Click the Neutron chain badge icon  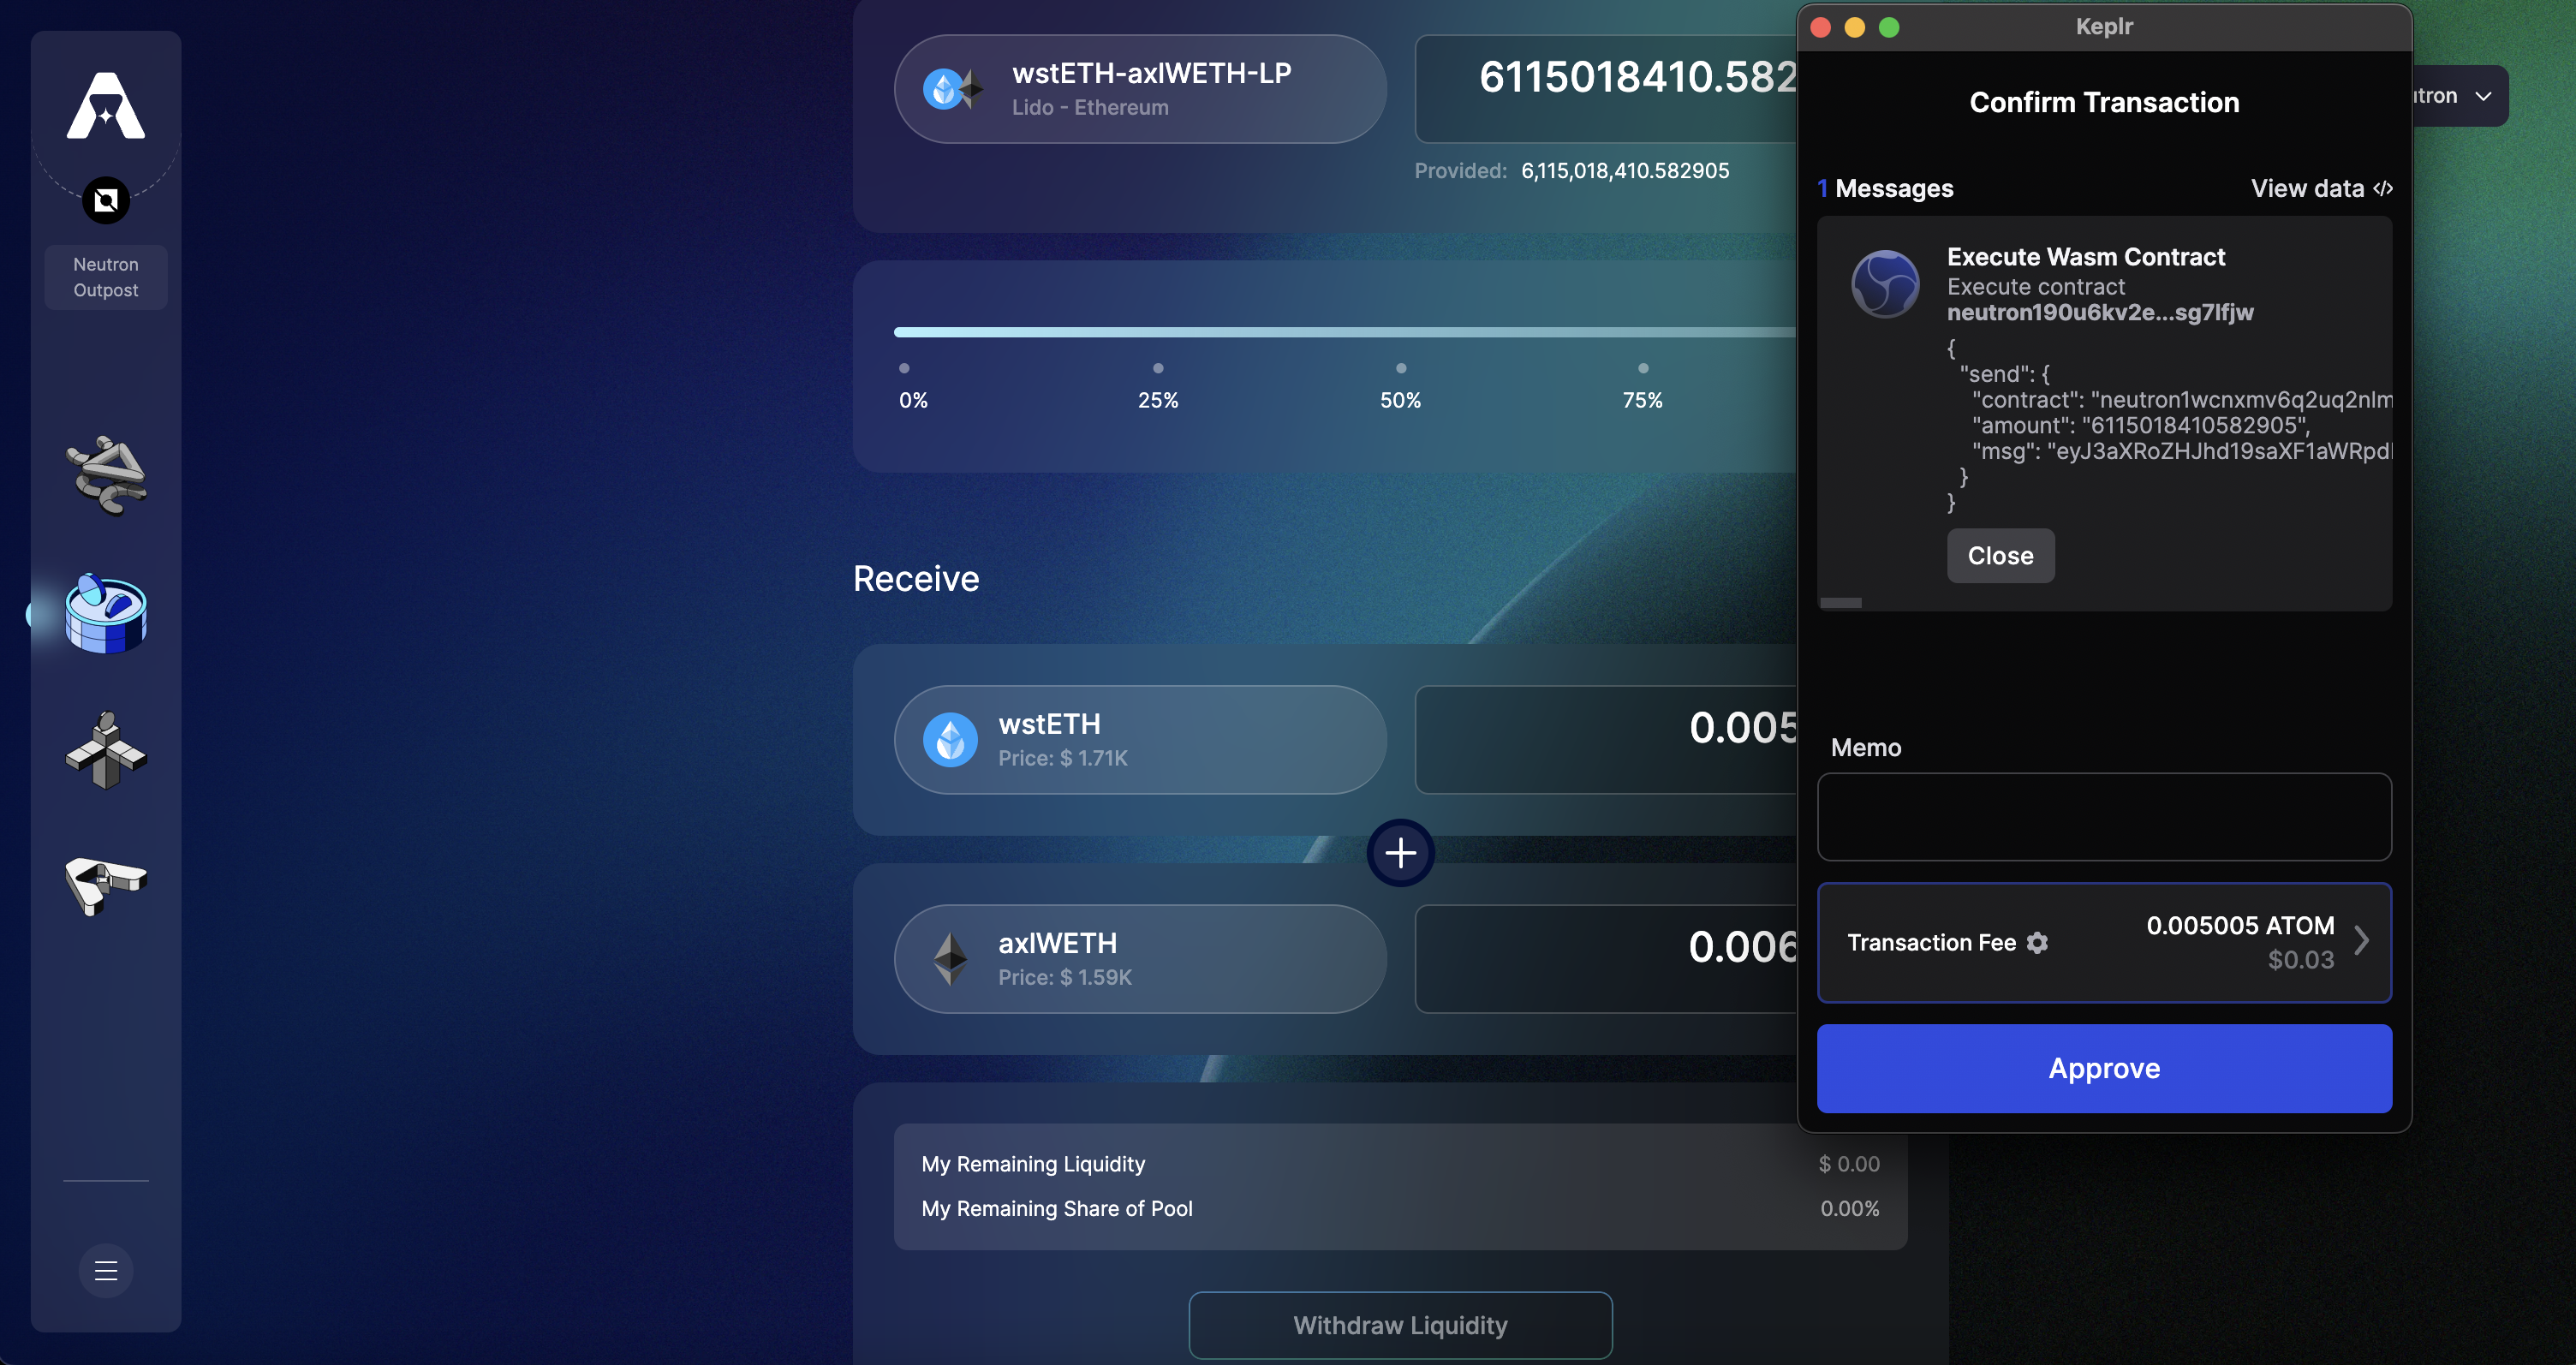coord(106,201)
